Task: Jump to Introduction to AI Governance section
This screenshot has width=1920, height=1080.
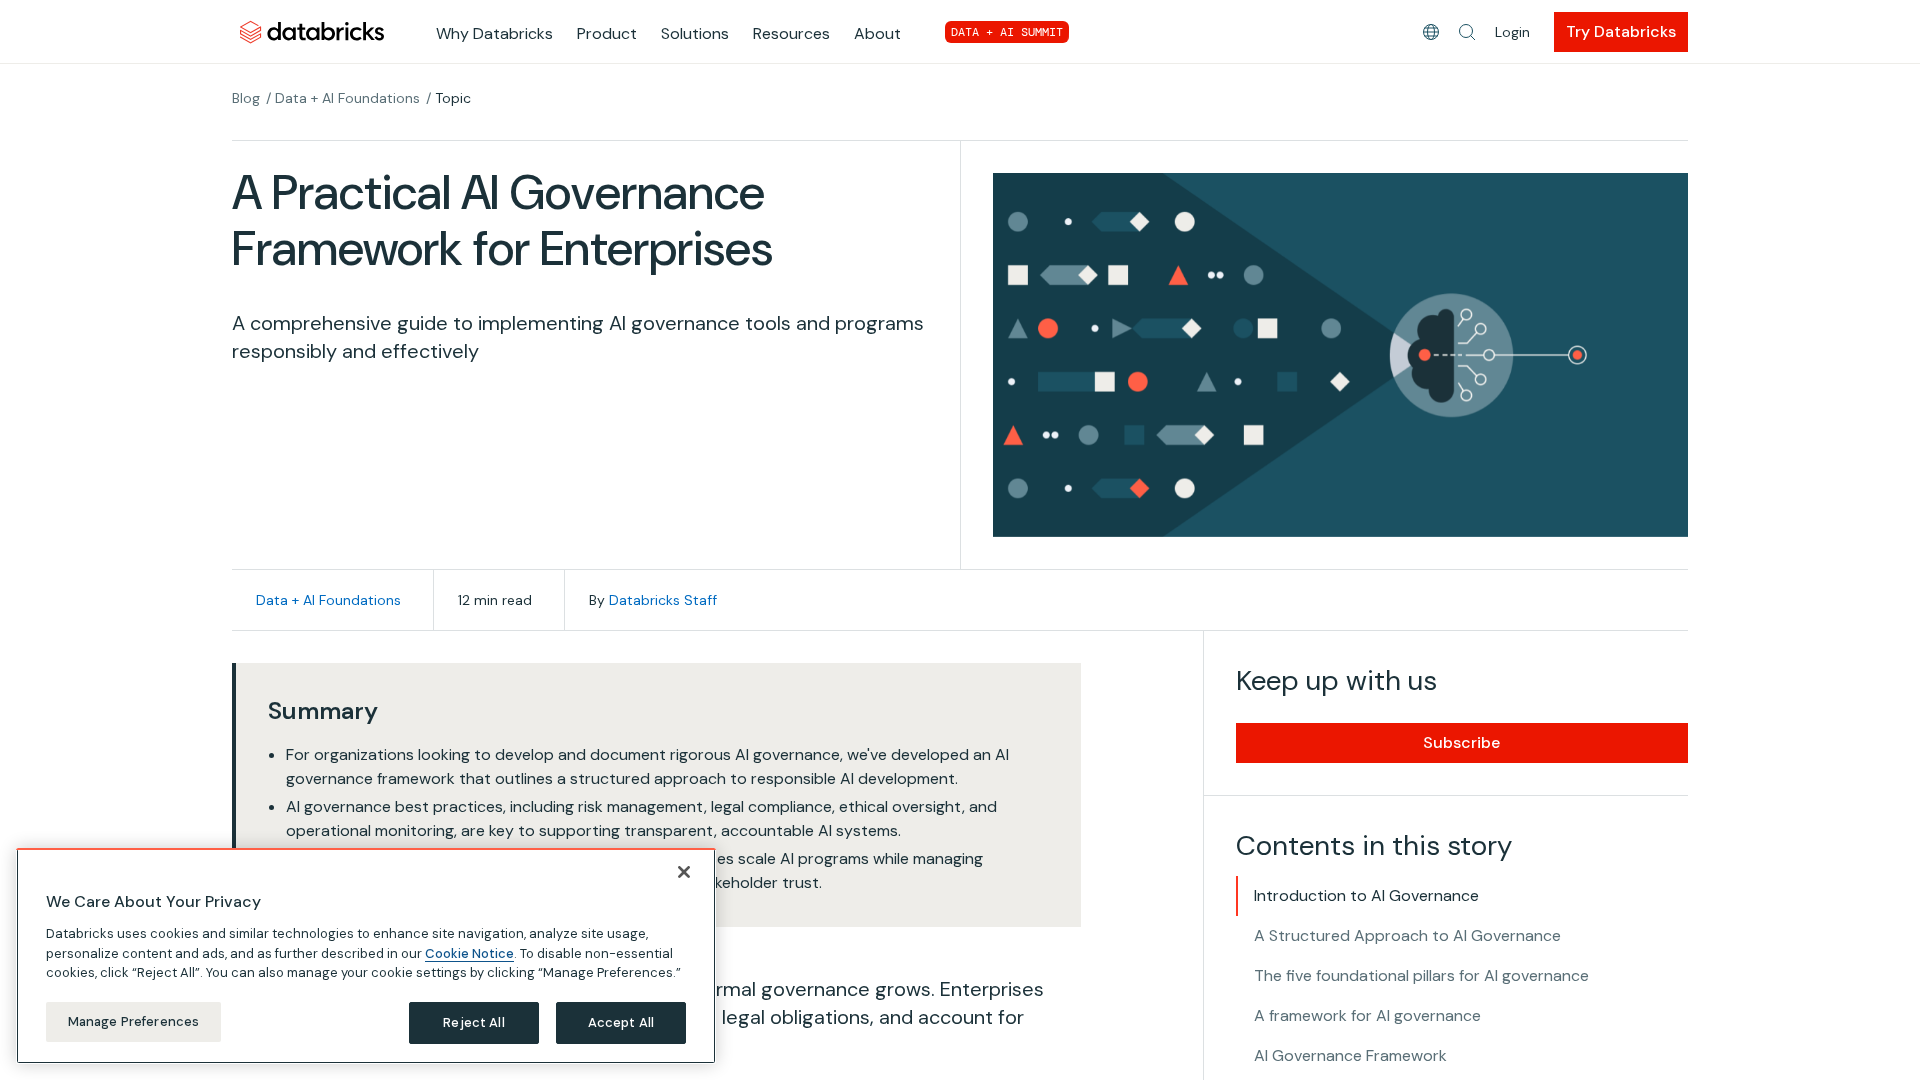Action: (1365, 896)
